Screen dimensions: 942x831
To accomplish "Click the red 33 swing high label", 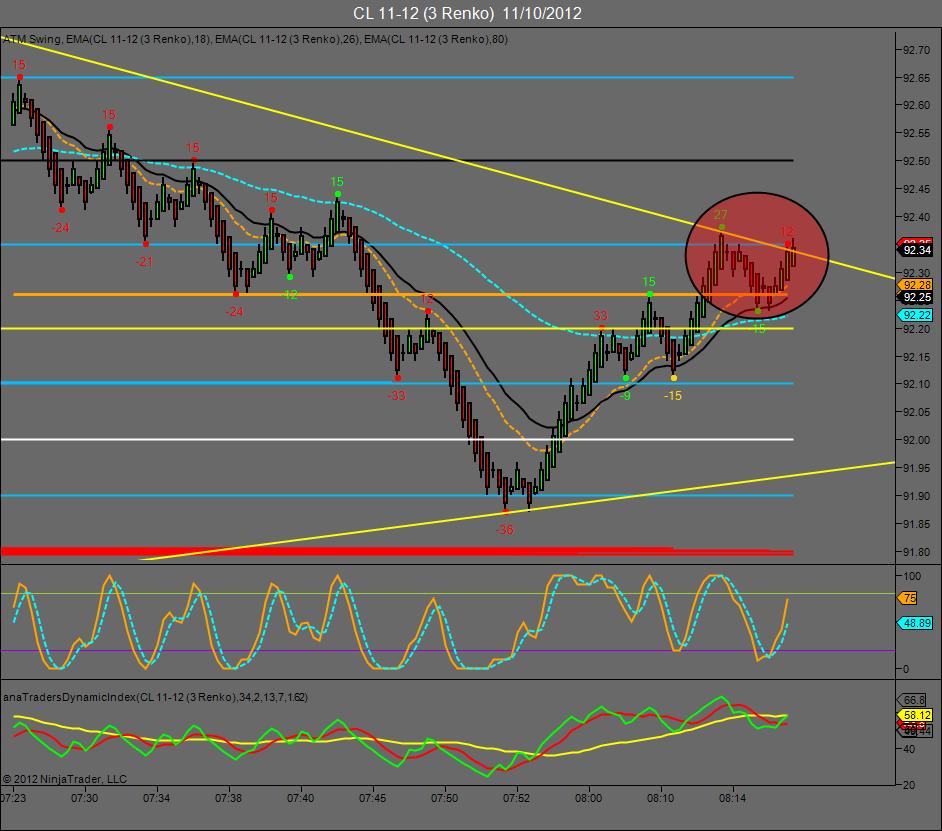I will coord(601,315).
